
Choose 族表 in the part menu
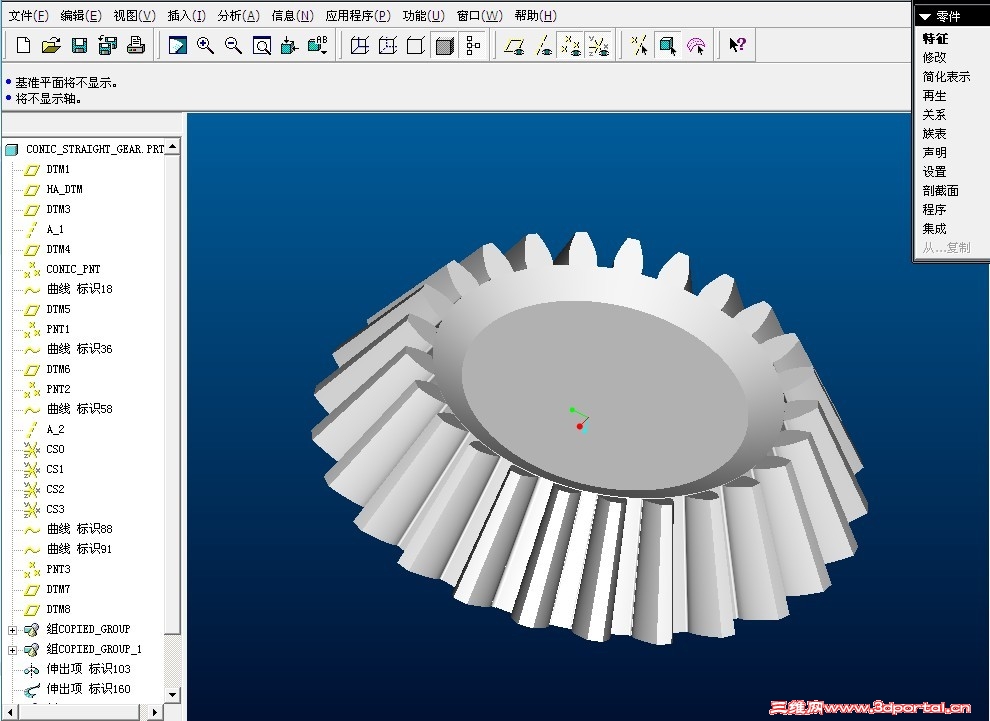pos(934,133)
